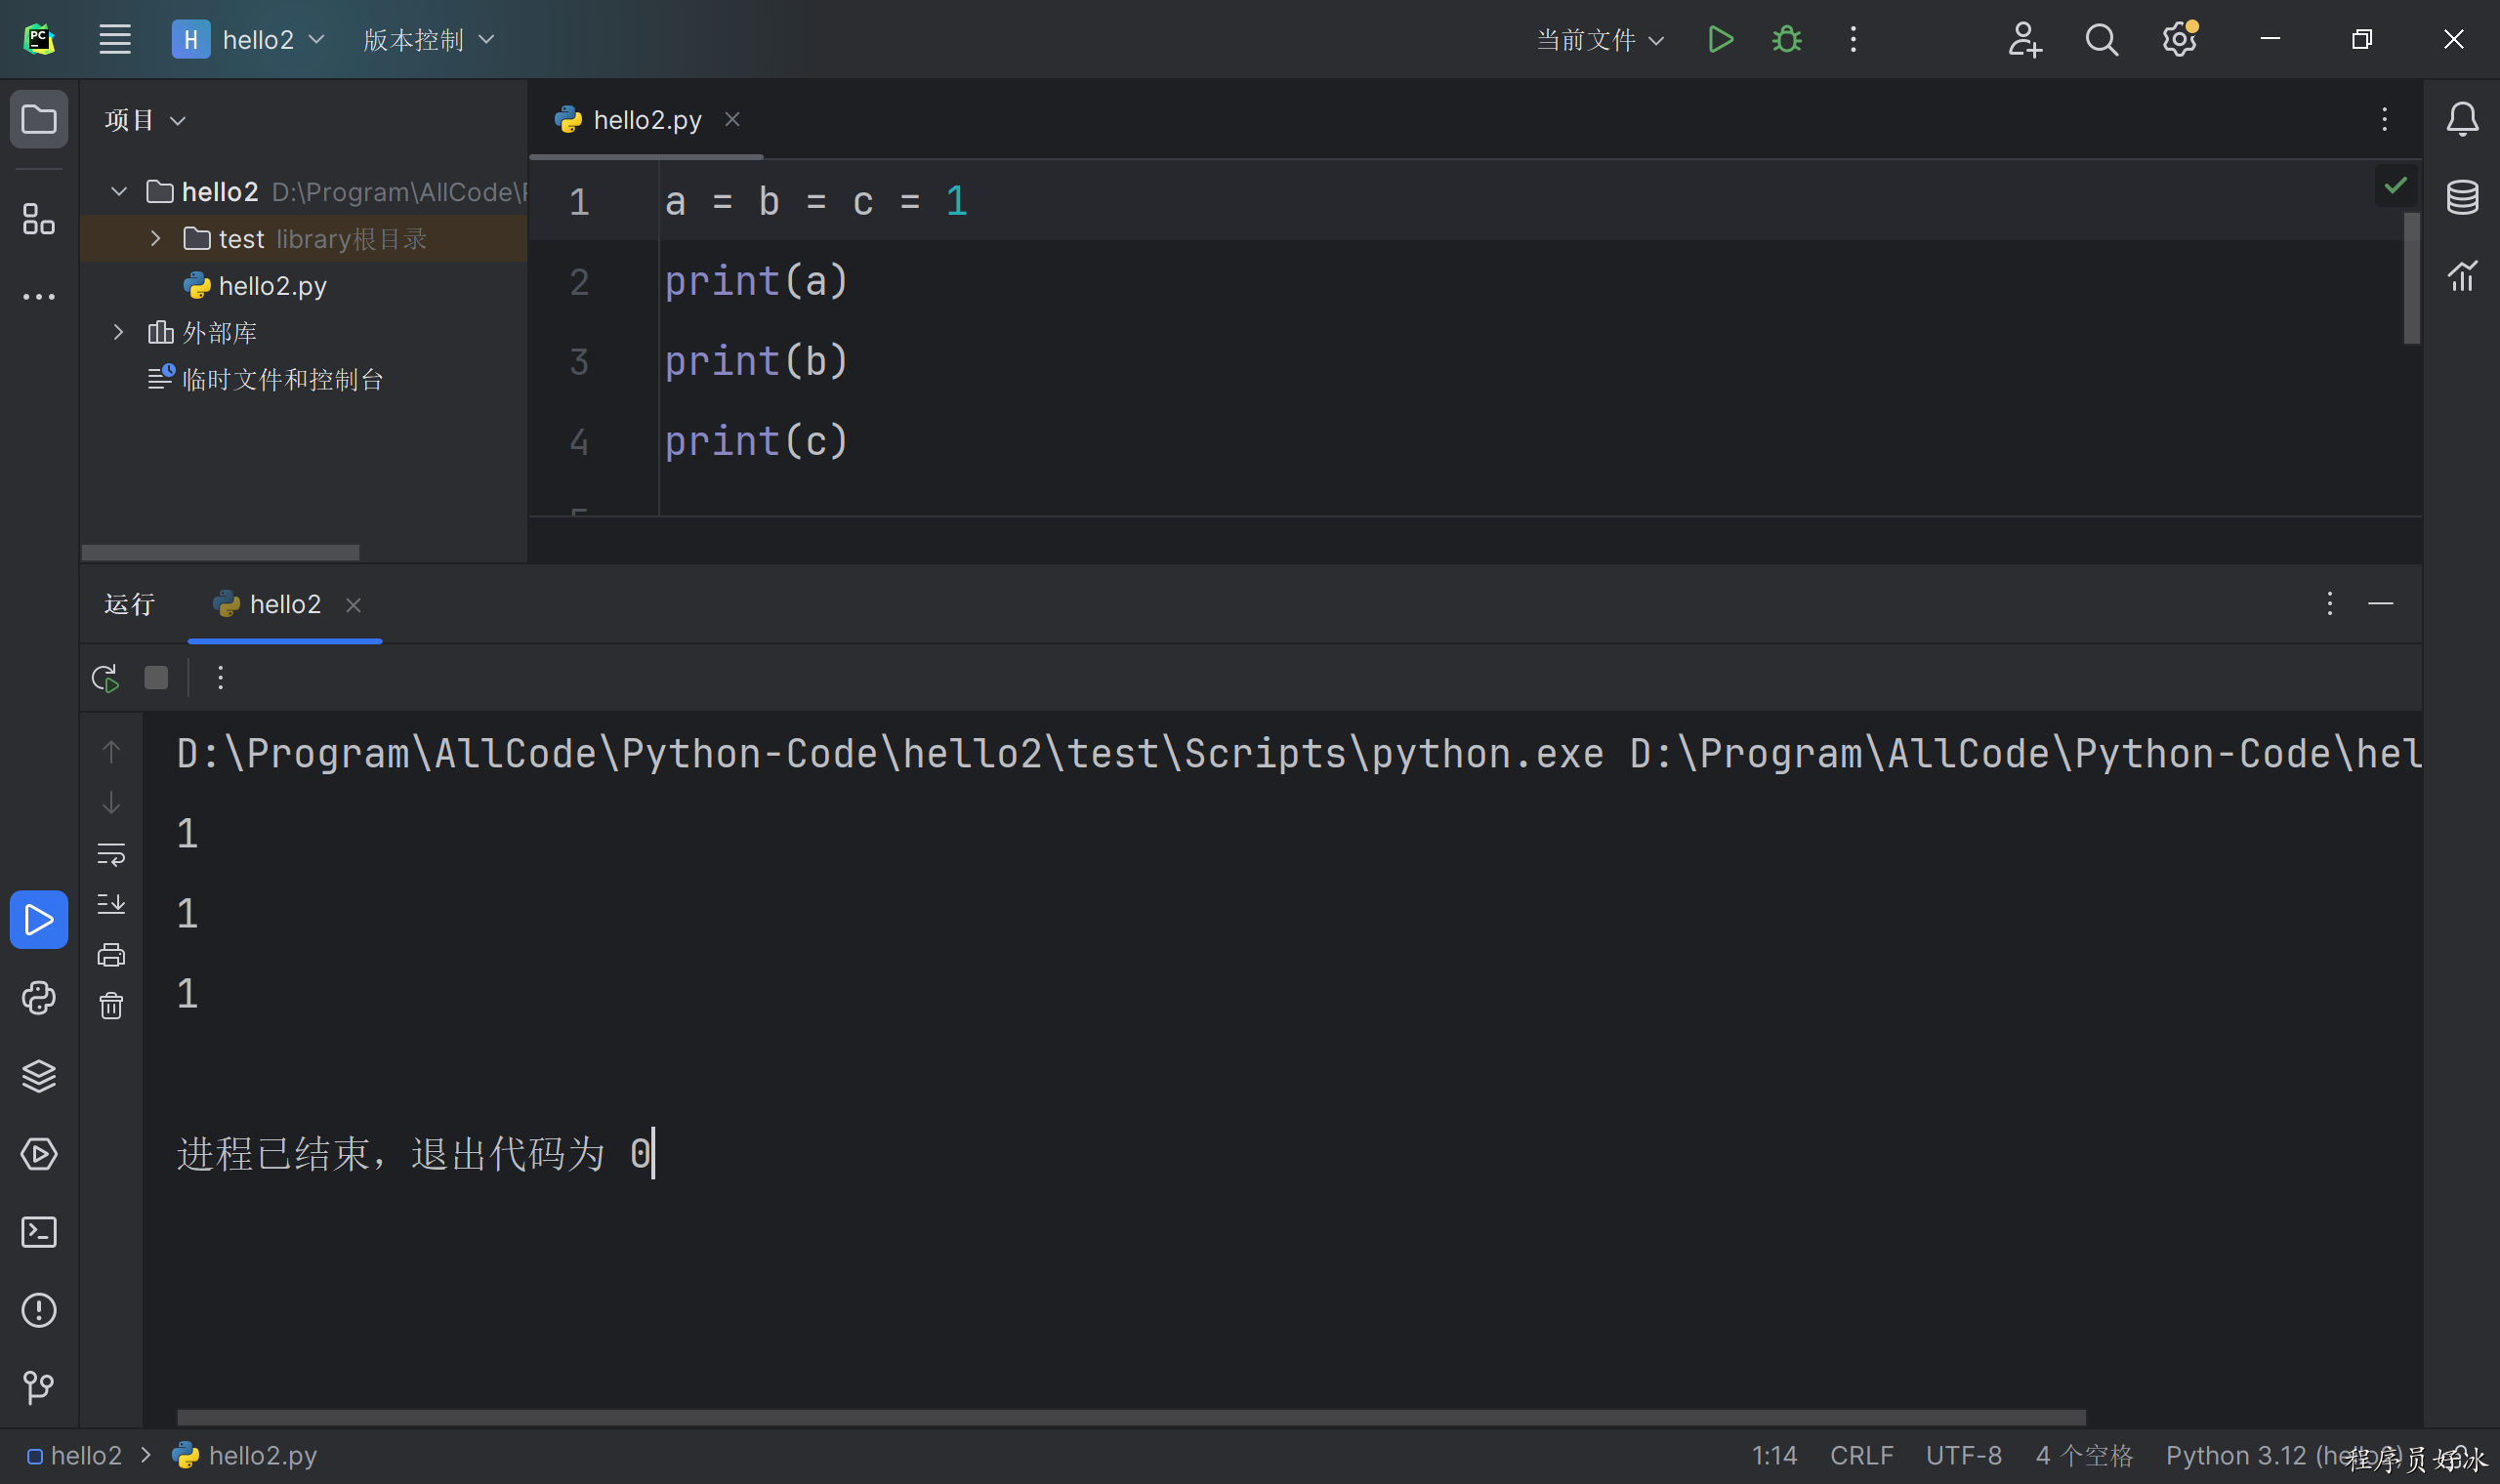Toggle scroll to end in console

tap(111, 904)
